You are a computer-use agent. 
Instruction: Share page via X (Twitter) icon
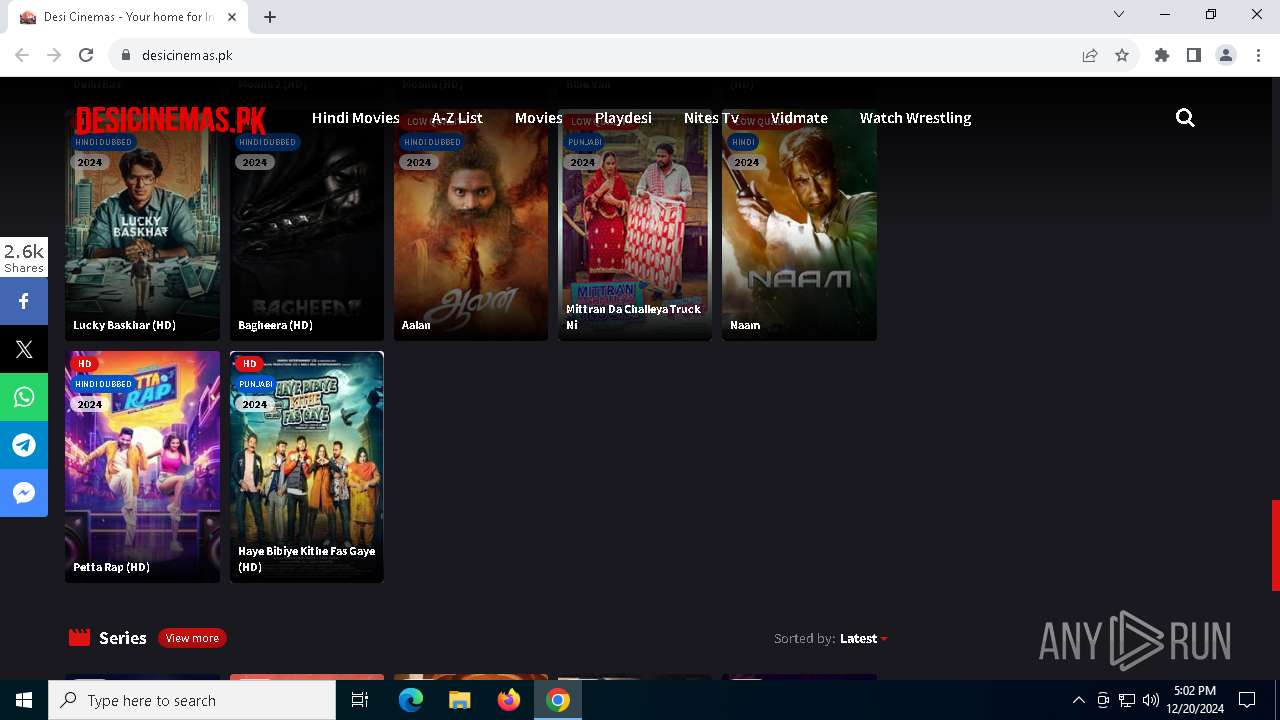coord(24,349)
